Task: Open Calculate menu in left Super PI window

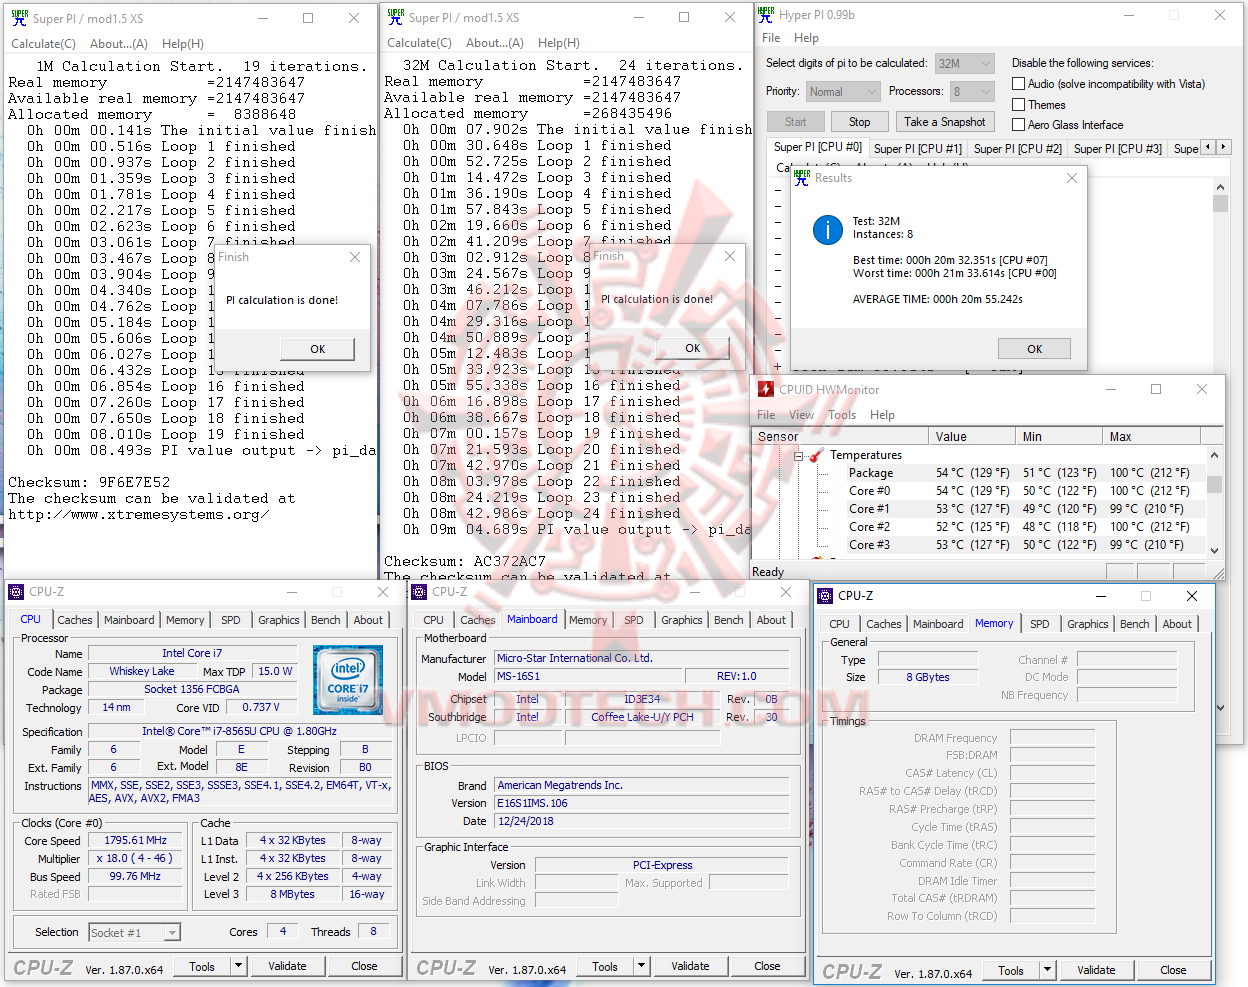Action: click(x=43, y=44)
